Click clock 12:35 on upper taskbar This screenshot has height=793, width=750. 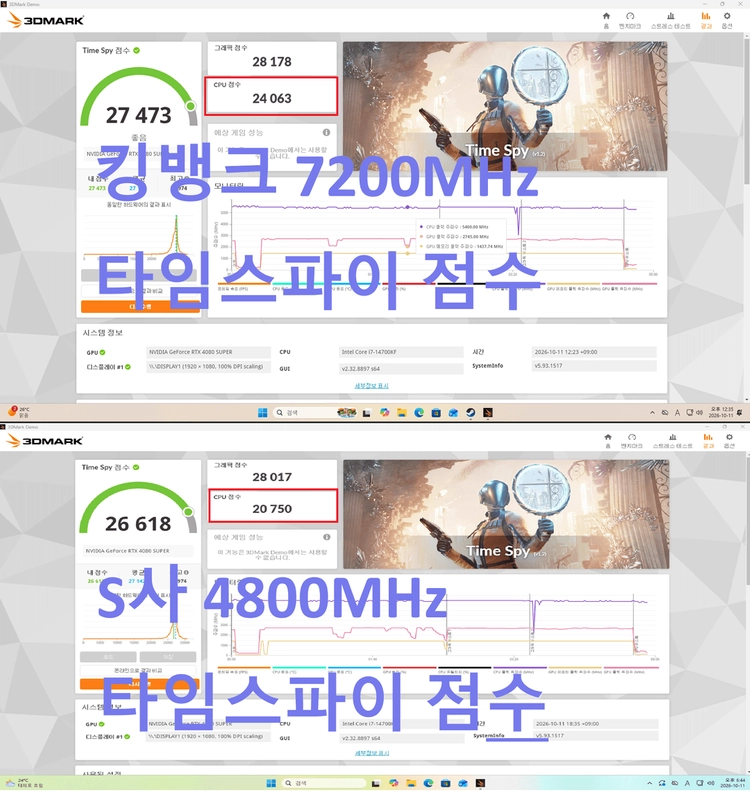(721, 412)
